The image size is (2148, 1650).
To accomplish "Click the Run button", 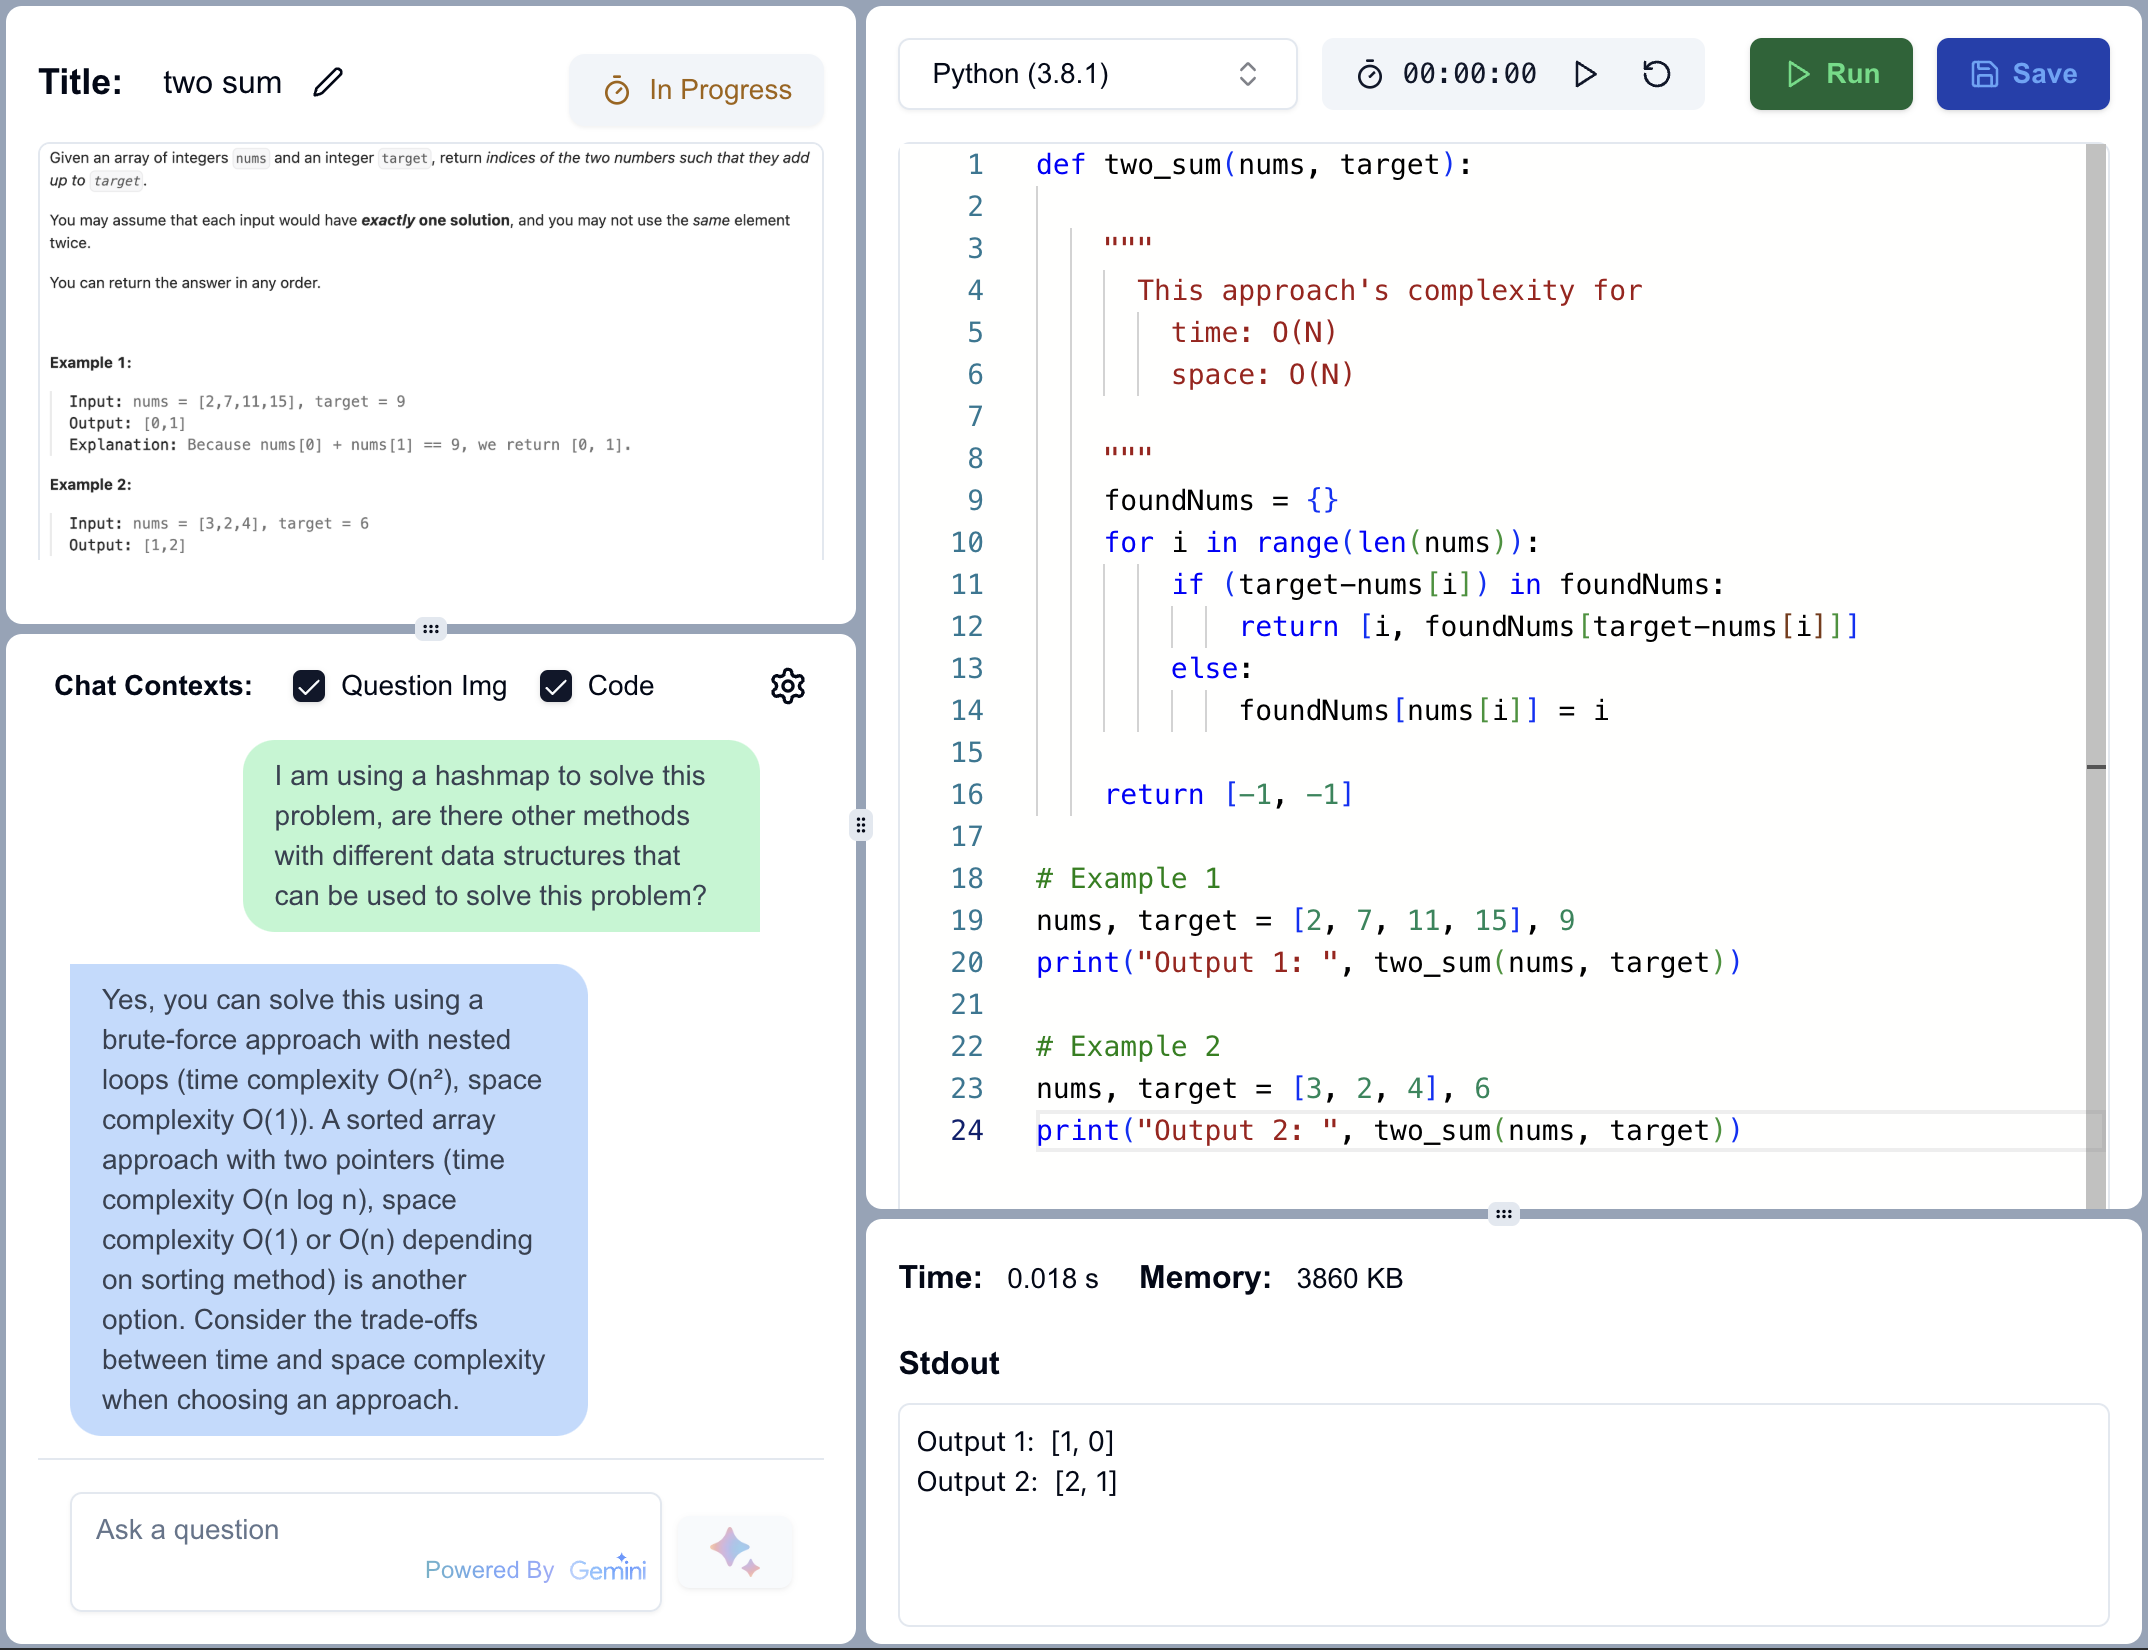I will (x=1830, y=73).
